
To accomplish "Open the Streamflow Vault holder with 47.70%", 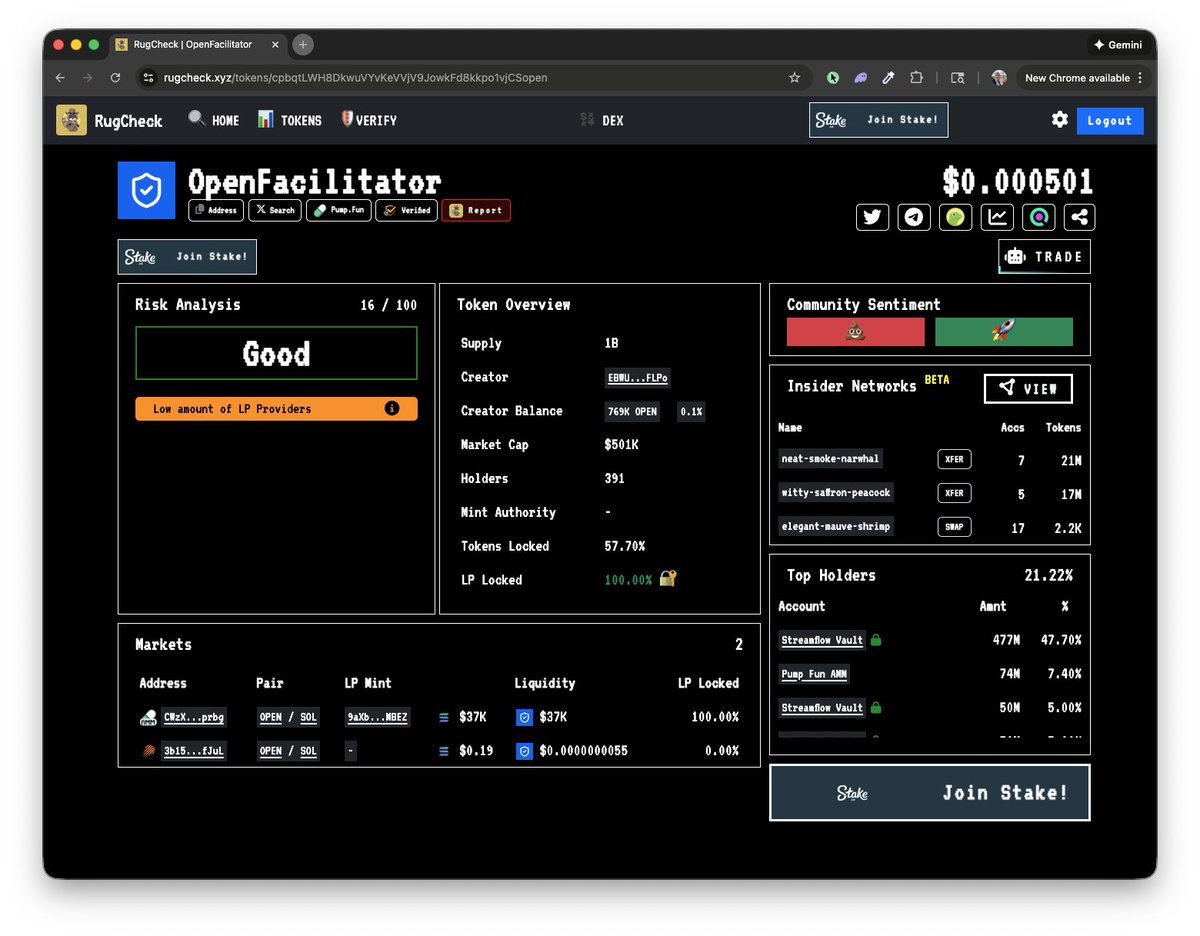I will click(821, 639).
